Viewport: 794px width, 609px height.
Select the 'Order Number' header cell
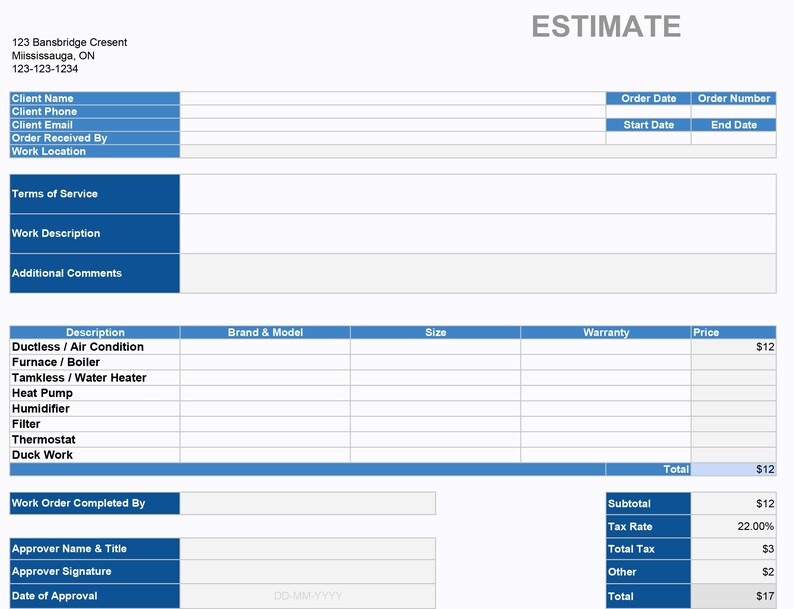pos(734,98)
